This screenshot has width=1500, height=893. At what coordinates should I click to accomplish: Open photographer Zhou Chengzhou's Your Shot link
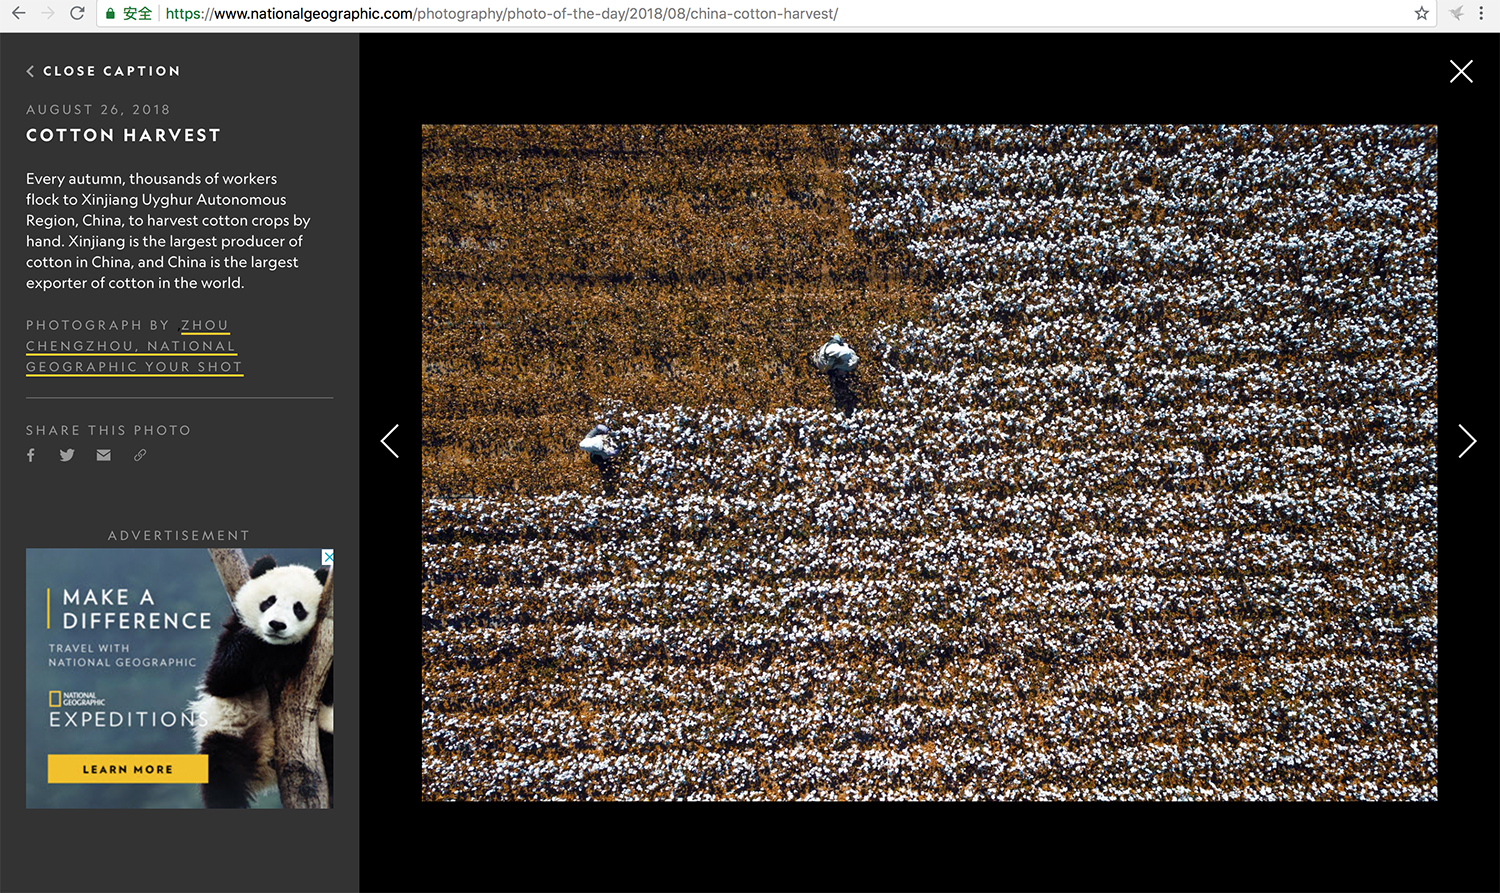pyautogui.click(x=133, y=346)
